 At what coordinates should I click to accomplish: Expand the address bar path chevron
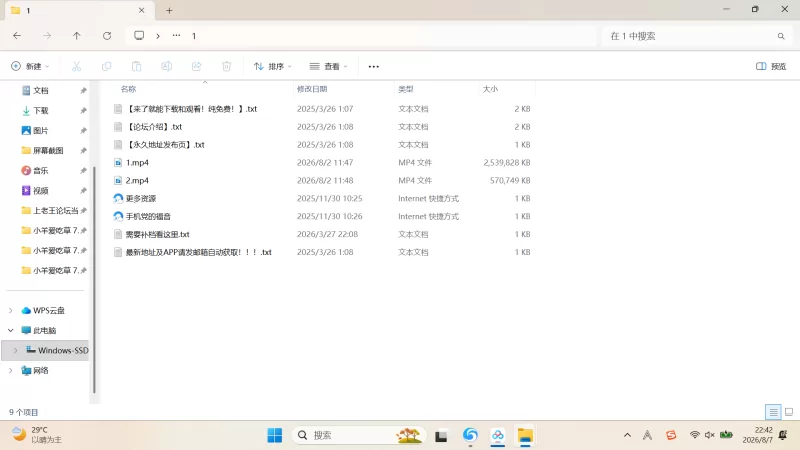pos(158,36)
